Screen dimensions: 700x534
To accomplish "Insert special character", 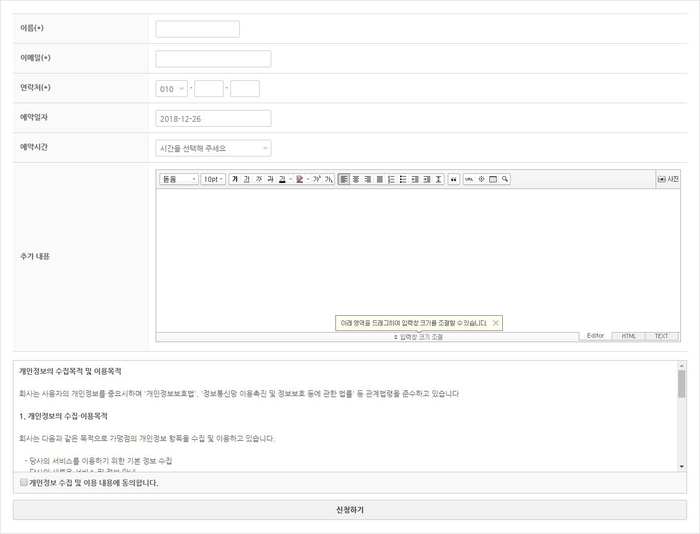I will [481, 179].
